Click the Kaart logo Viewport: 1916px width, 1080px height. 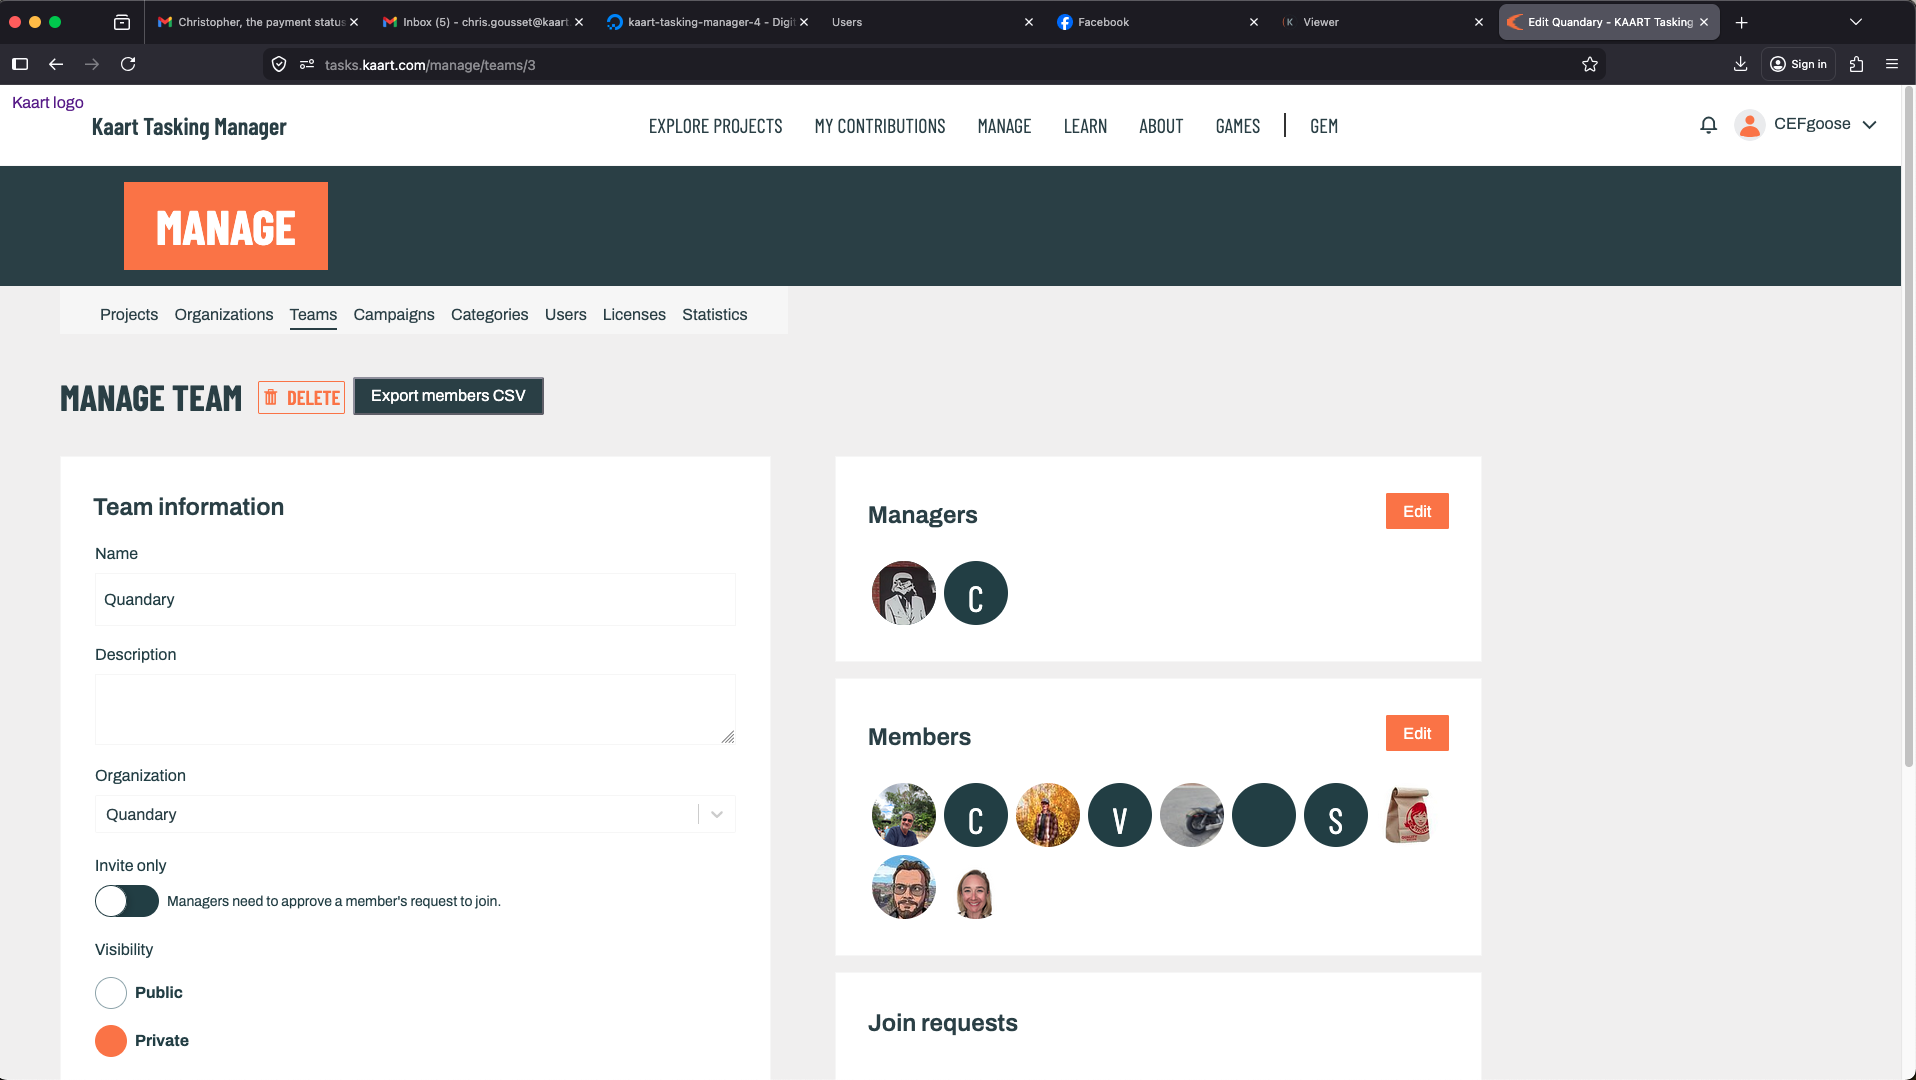tap(47, 101)
